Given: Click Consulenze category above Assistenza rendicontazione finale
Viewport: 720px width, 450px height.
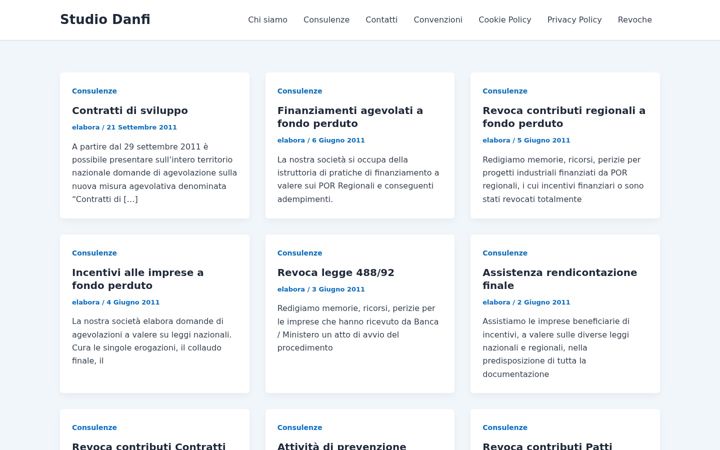Looking at the screenshot, I should pos(505,253).
